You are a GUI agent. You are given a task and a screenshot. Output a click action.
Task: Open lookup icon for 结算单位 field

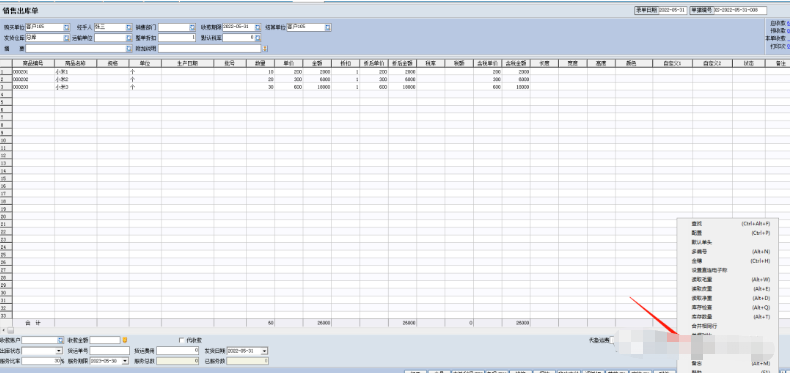[328, 27]
